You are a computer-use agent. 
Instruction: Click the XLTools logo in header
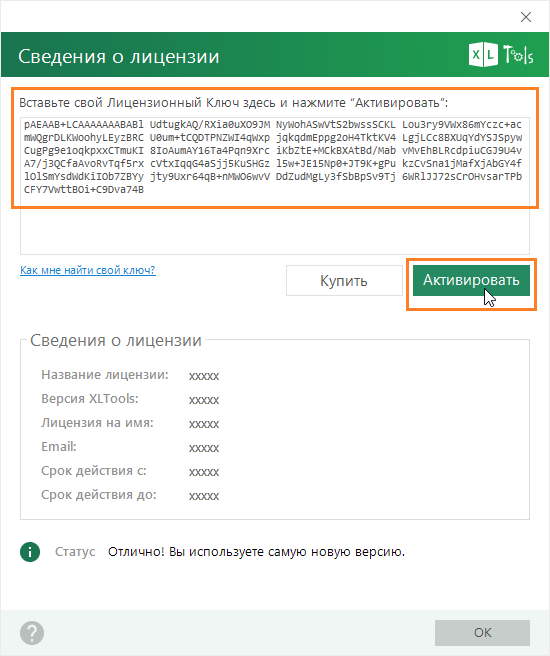pyautogui.click(x=501, y=55)
